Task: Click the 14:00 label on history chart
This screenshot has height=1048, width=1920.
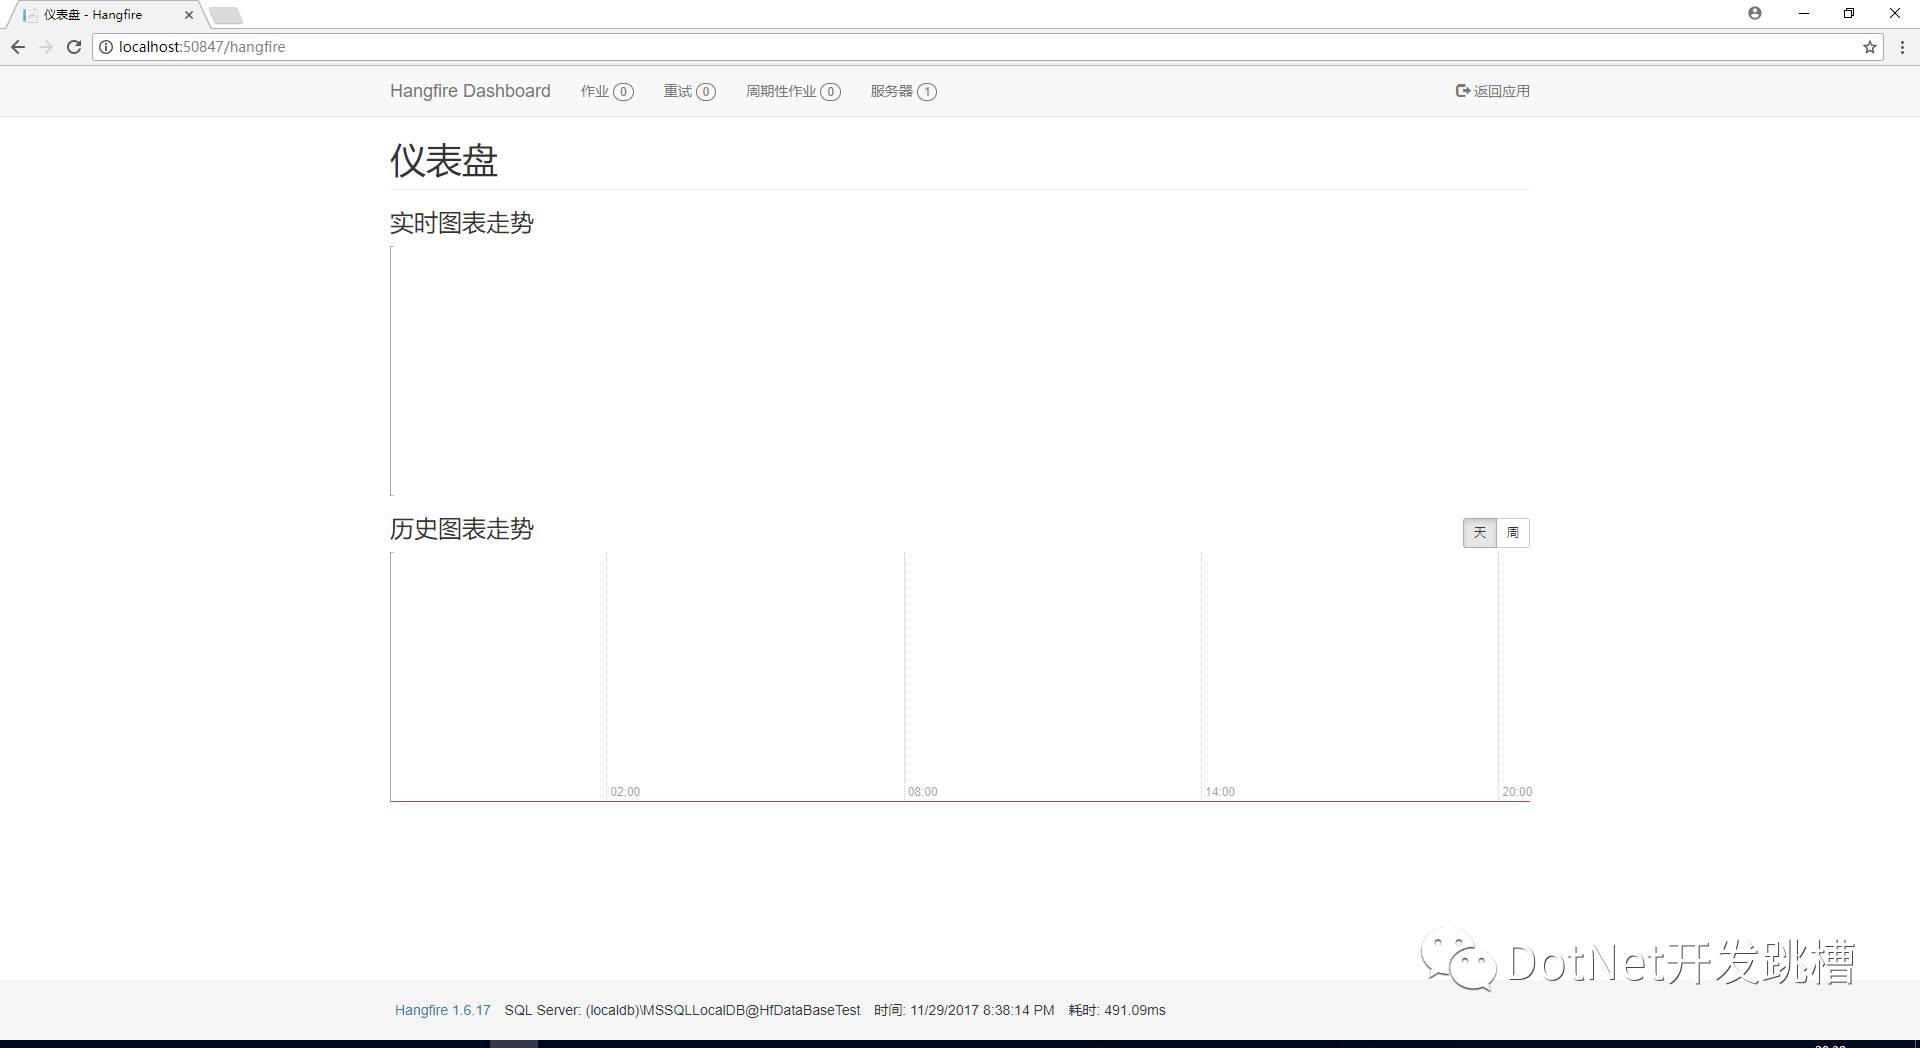Action: pos(1220,792)
